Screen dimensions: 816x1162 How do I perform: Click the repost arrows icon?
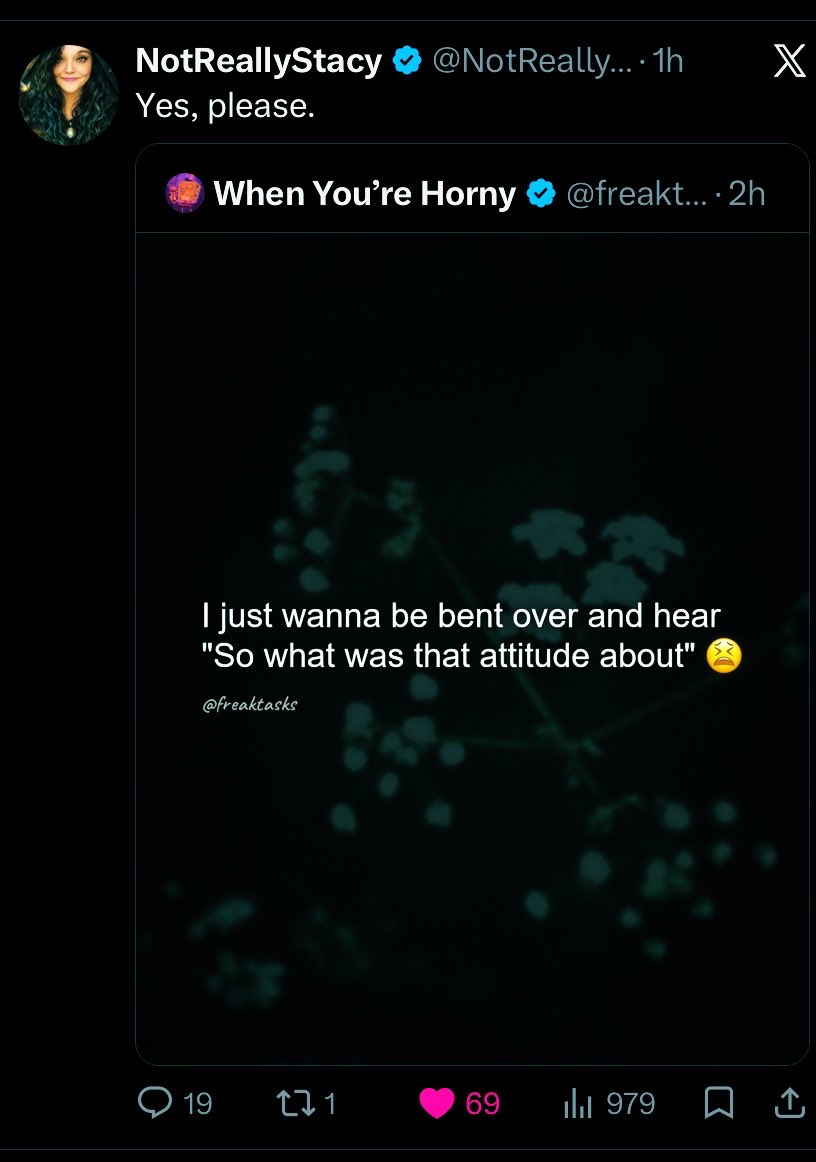click(295, 1103)
